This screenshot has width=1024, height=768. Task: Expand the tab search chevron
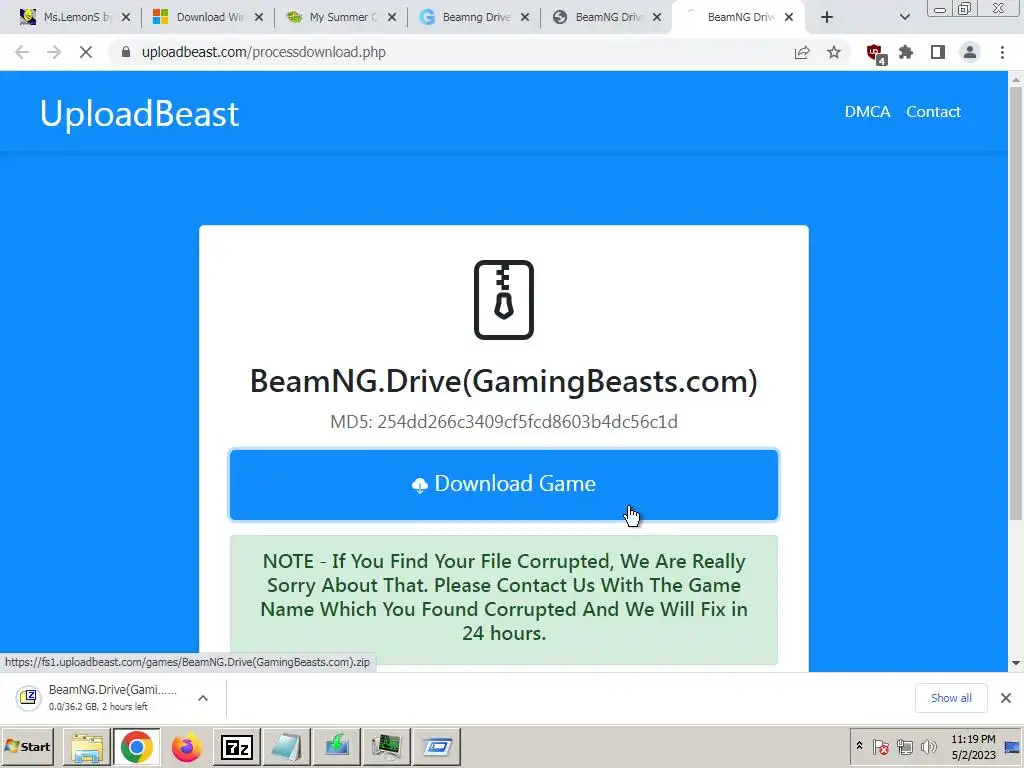click(x=904, y=17)
